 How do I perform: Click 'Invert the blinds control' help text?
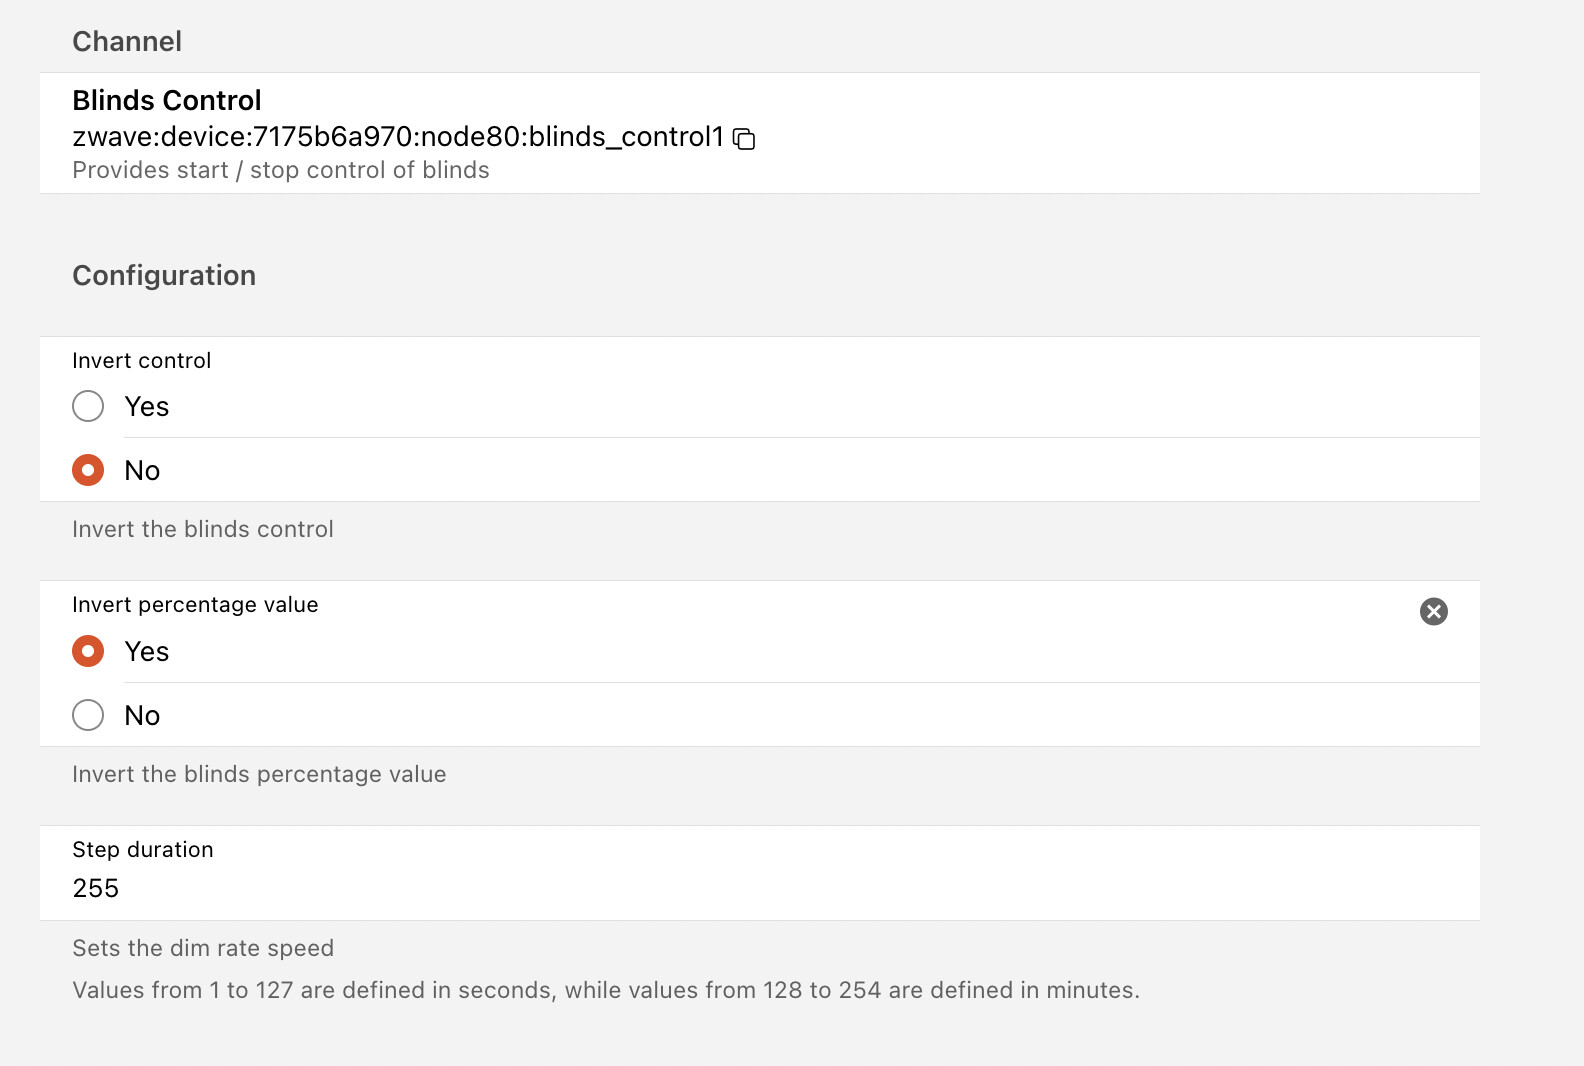click(x=202, y=529)
